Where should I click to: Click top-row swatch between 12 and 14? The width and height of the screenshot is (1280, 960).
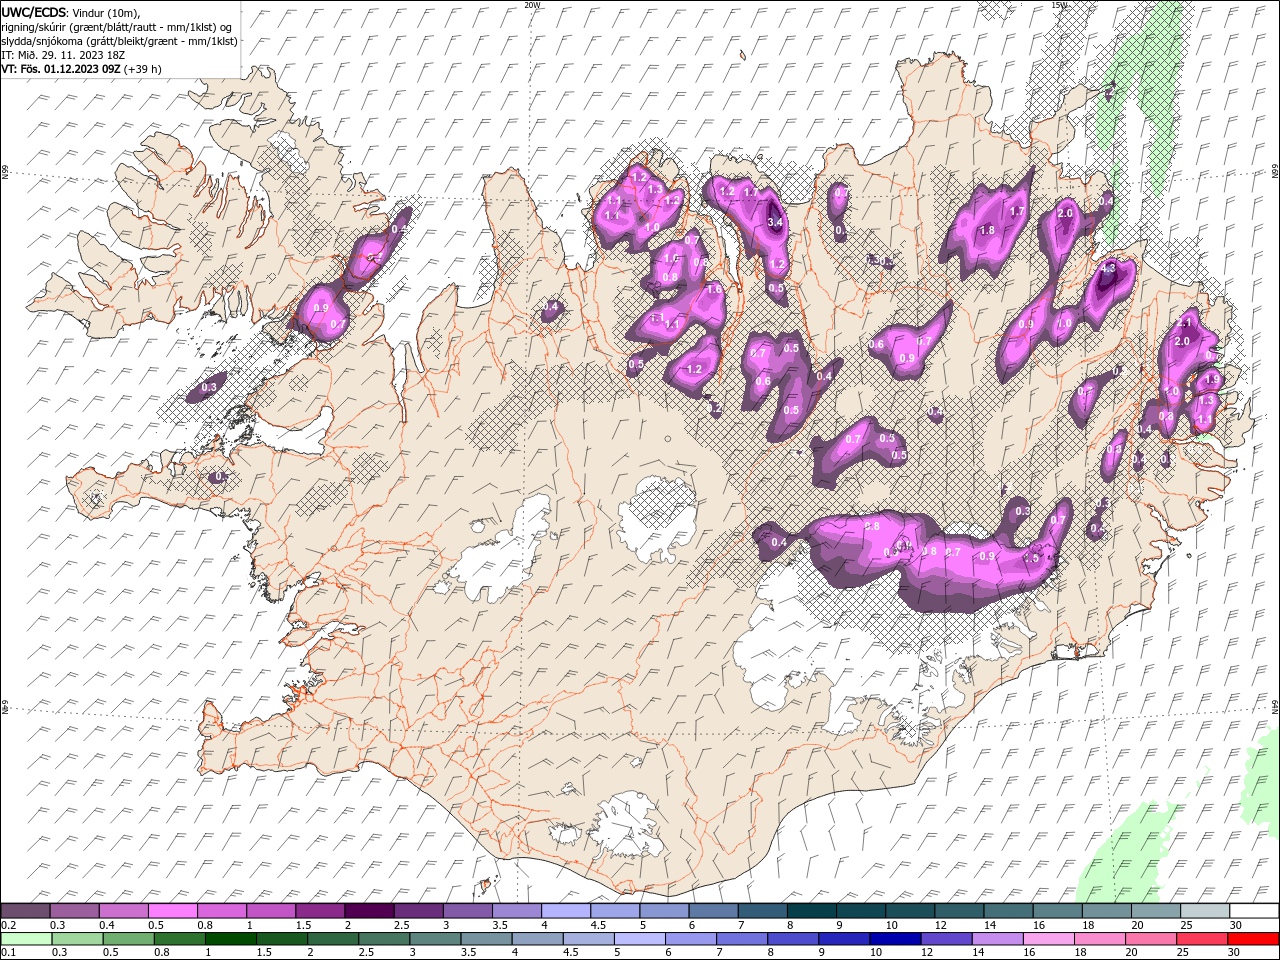point(959,910)
